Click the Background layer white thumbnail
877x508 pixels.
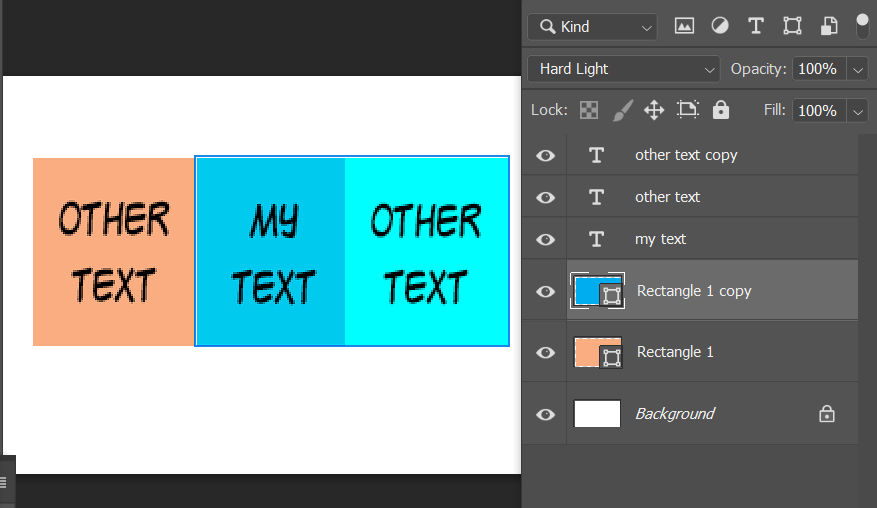pos(597,413)
